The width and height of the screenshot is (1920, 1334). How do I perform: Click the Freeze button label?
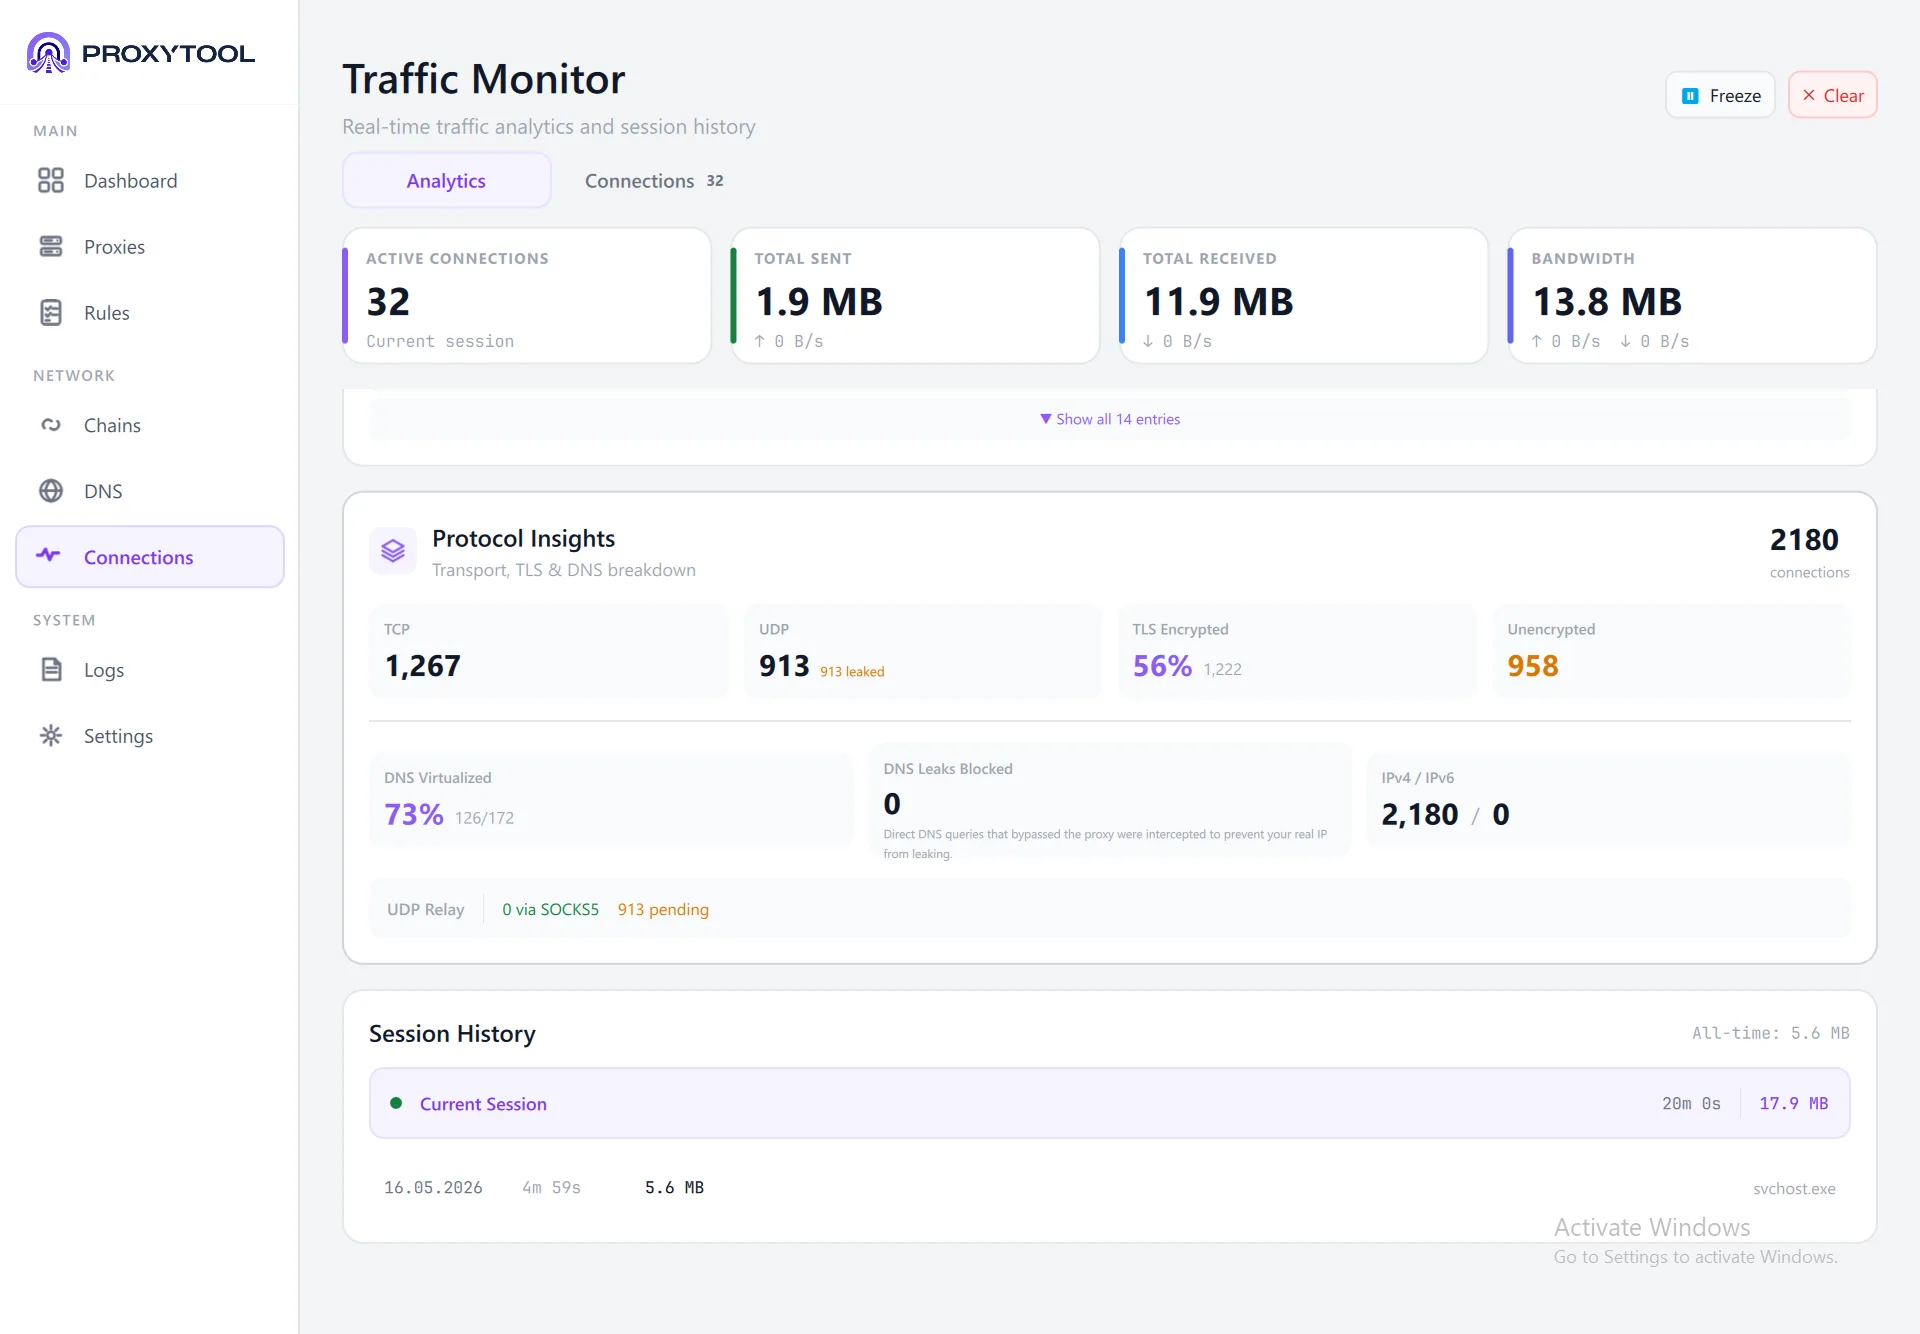[x=1735, y=96]
